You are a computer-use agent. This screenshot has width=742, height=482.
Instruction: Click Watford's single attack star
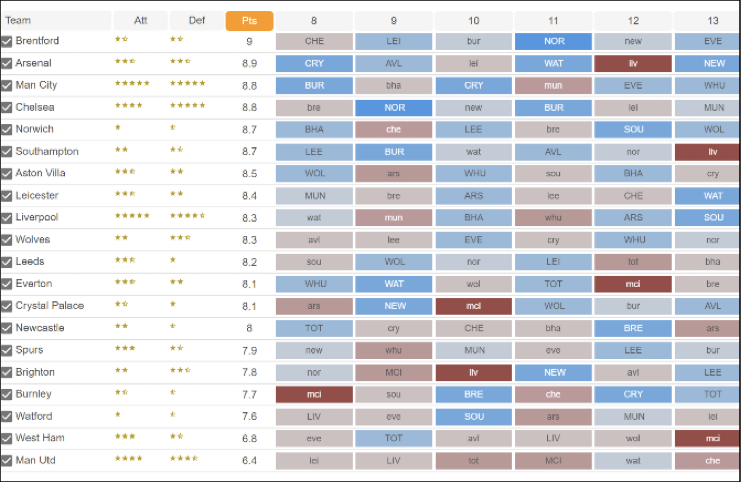pyautogui.click(x=118, y=416)
